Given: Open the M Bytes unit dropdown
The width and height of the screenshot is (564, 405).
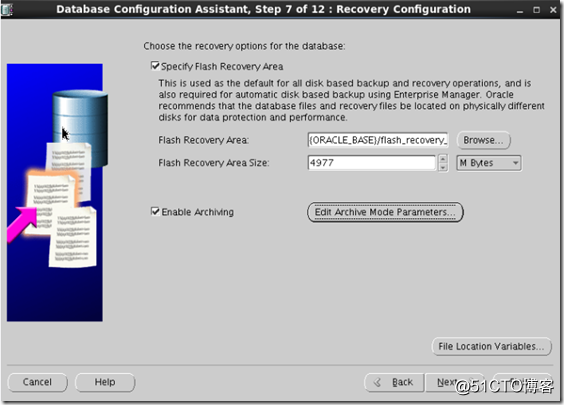Looking at the screenshot, I should tap(489, 163).
